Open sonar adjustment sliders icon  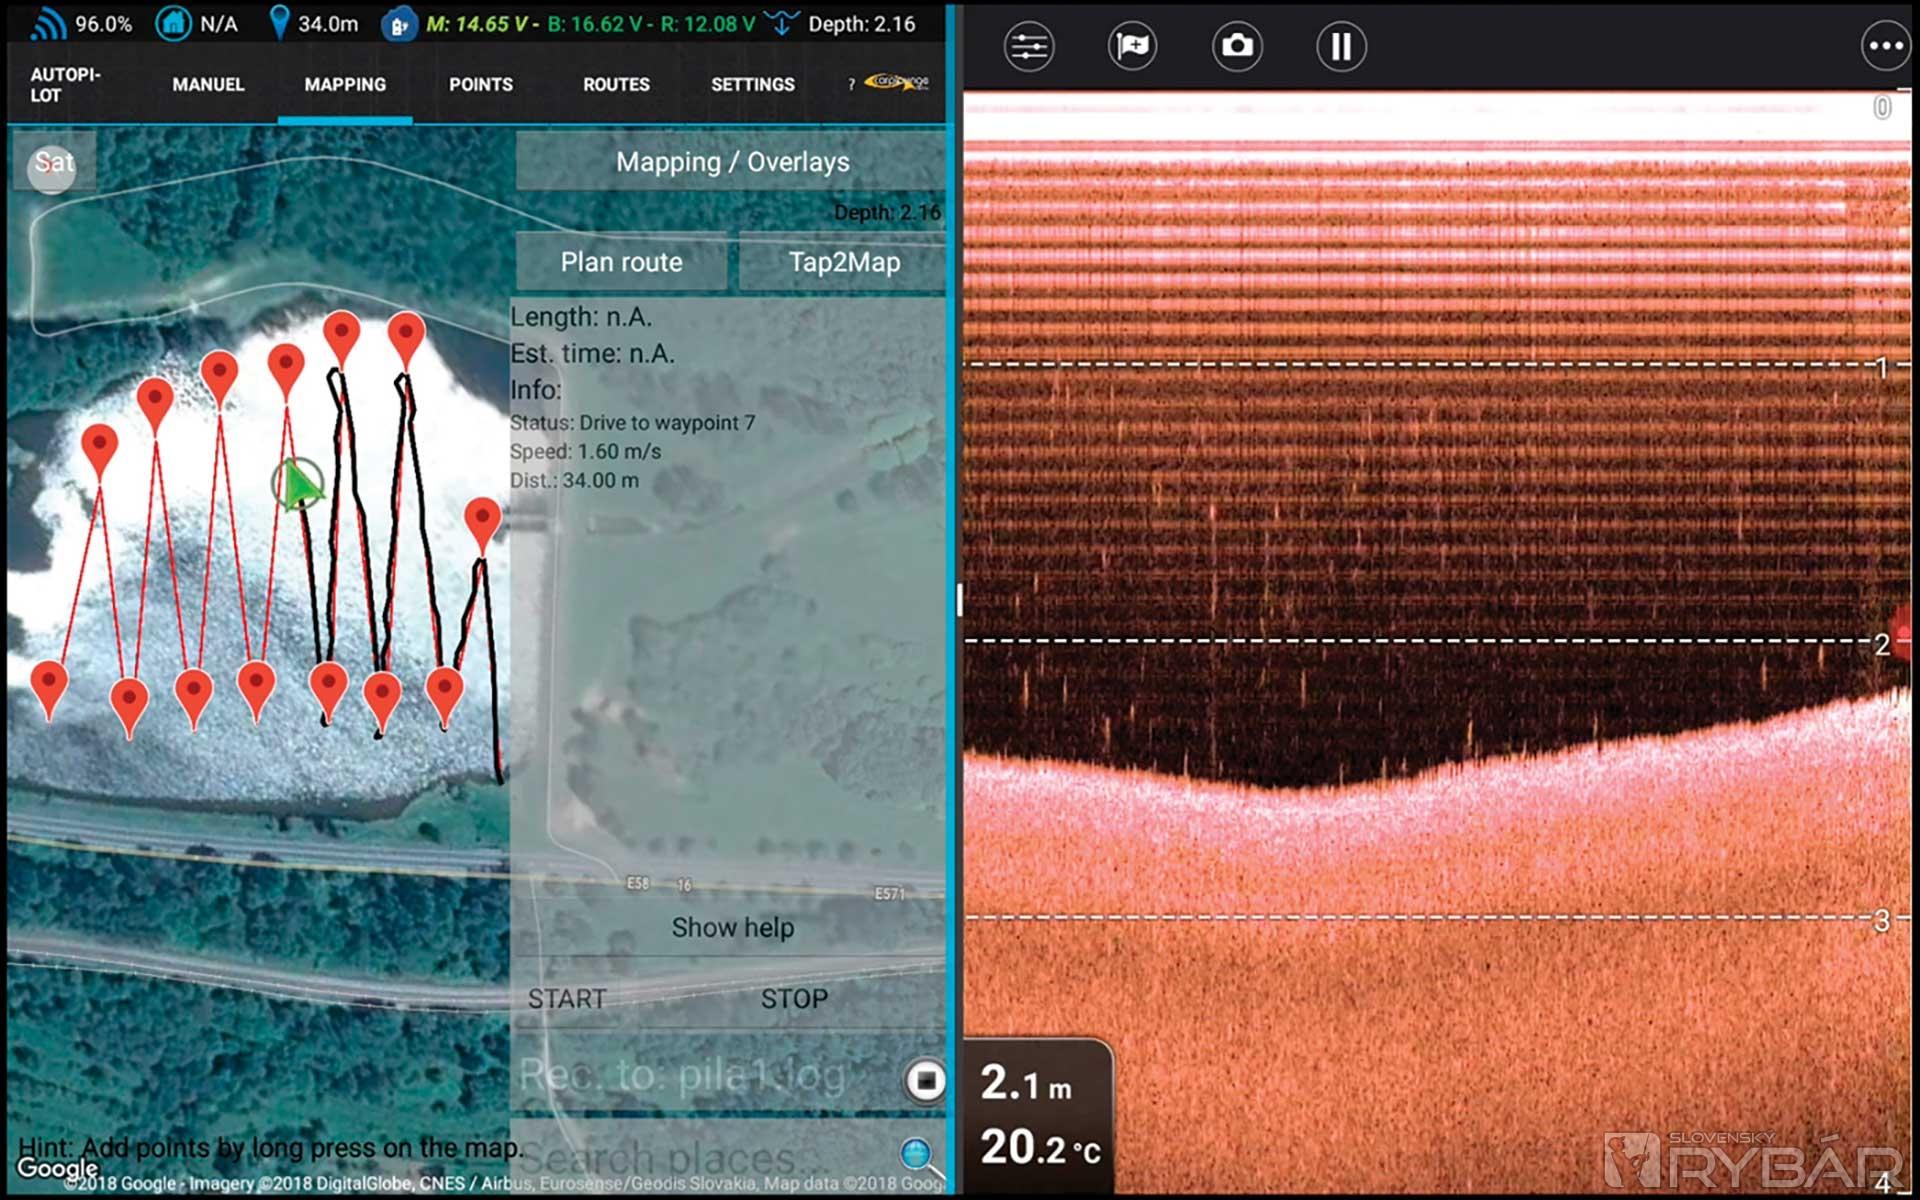point(1028,46)
